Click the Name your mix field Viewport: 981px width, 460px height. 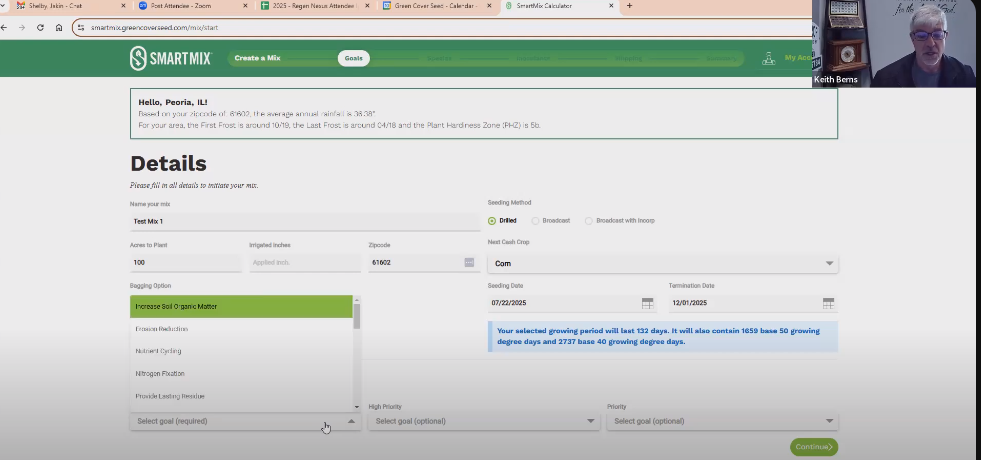click(305, 222)
